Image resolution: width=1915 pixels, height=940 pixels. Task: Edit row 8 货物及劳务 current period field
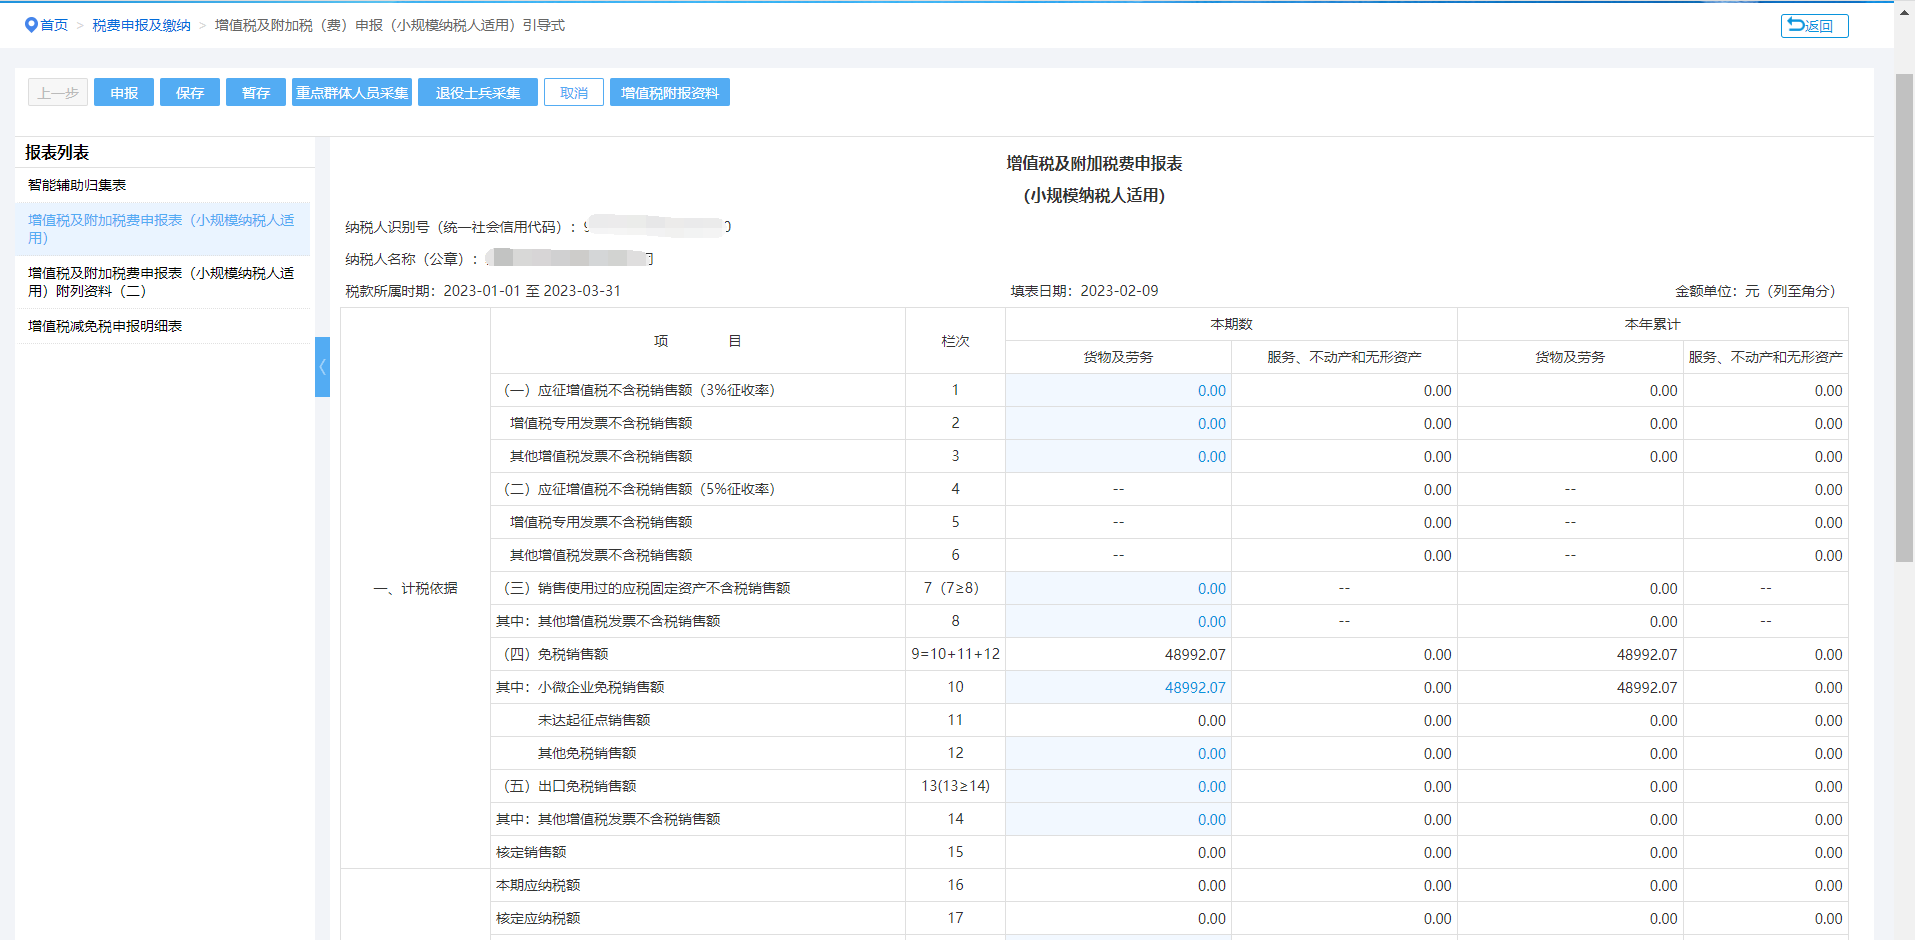[x=1118, y=622]
